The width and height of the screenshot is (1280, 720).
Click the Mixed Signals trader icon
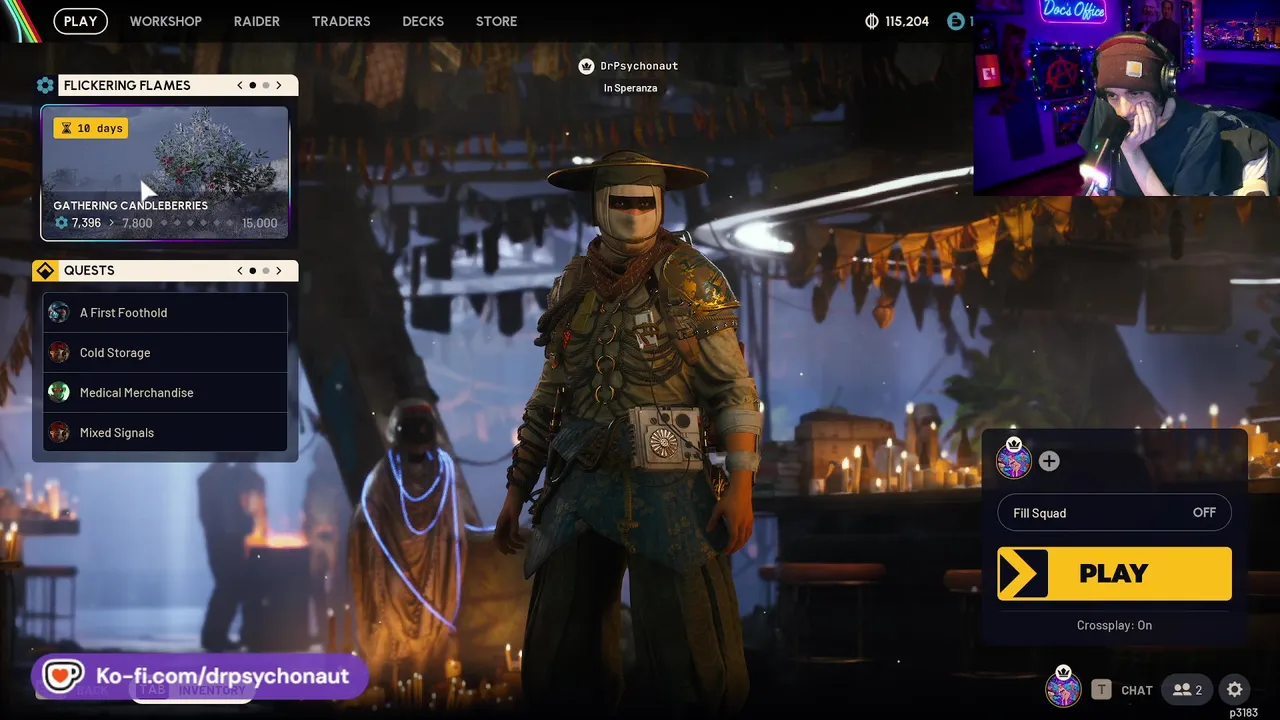click(59, 432)
